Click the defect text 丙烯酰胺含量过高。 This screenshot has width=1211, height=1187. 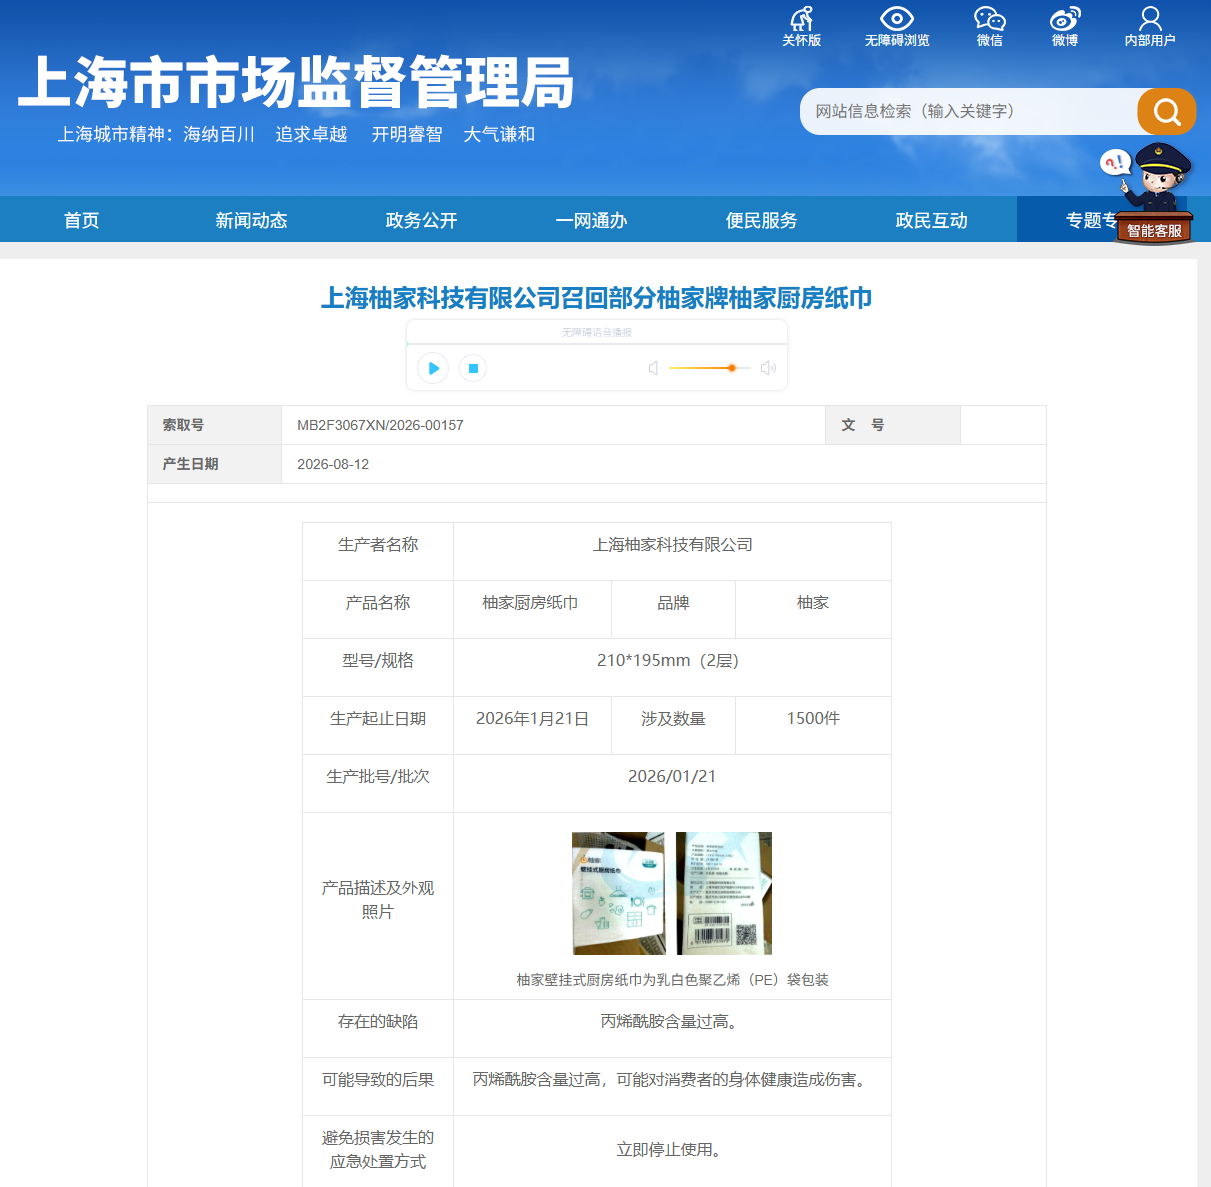[x=672, y=1022]
